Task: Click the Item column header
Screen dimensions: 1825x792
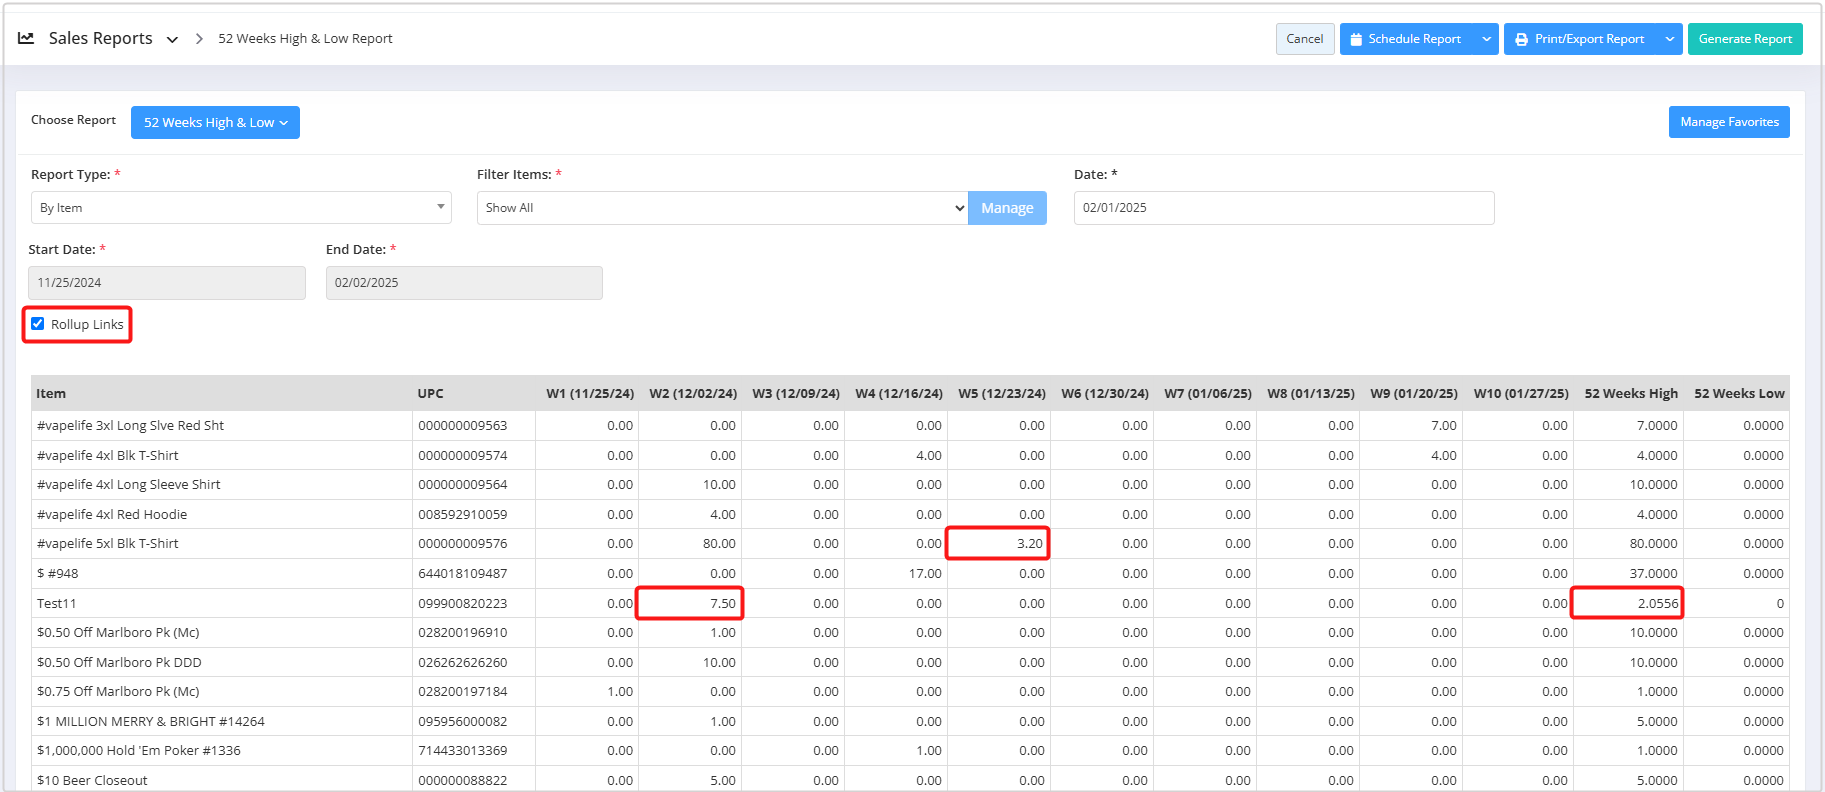Action: coord(51,394)
